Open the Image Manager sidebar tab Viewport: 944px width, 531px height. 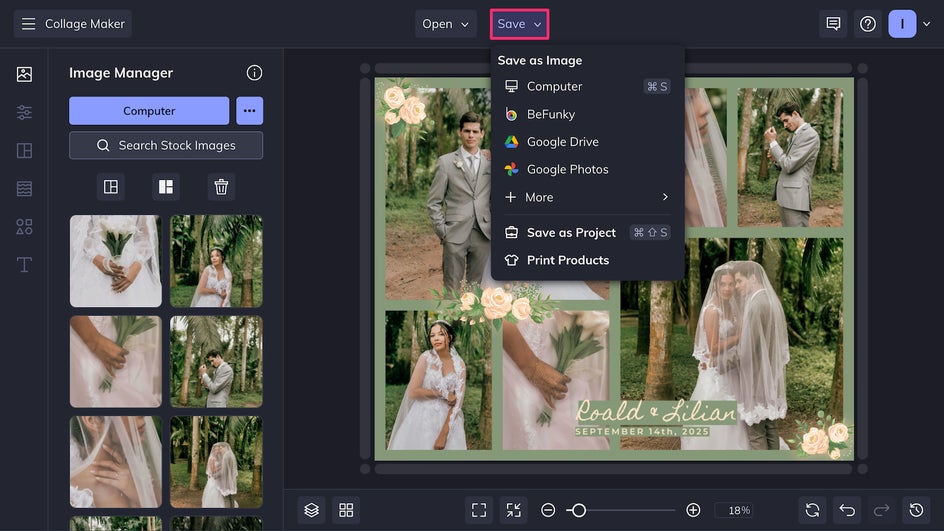tap(24, 74)
